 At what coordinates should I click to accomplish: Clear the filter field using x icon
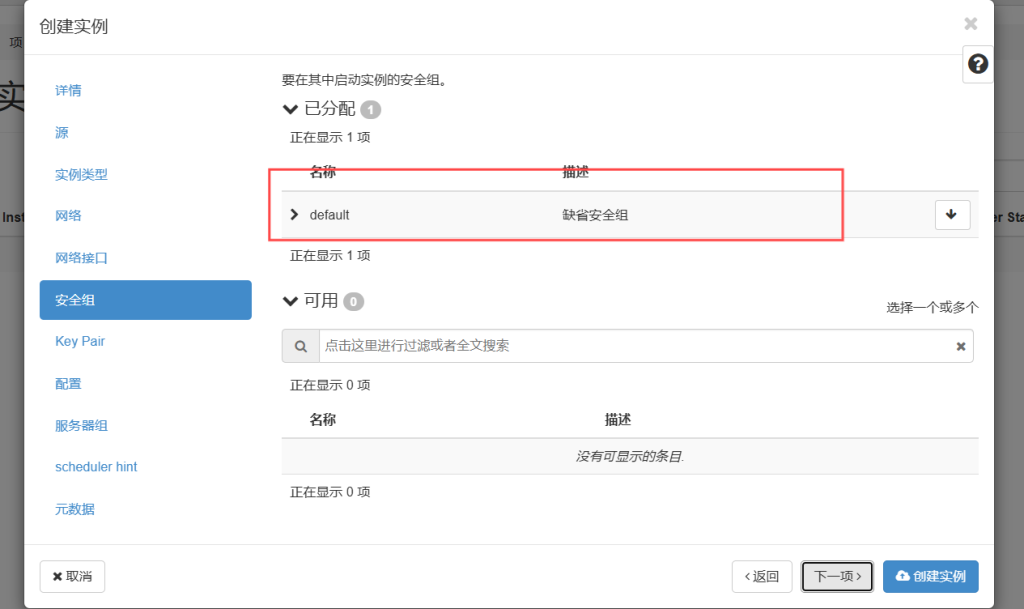pos(961,346)
